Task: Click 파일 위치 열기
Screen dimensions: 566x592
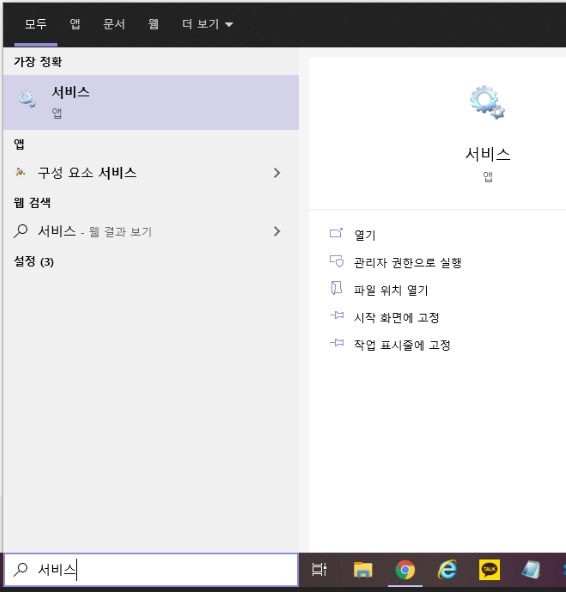Action: [391, 290]
